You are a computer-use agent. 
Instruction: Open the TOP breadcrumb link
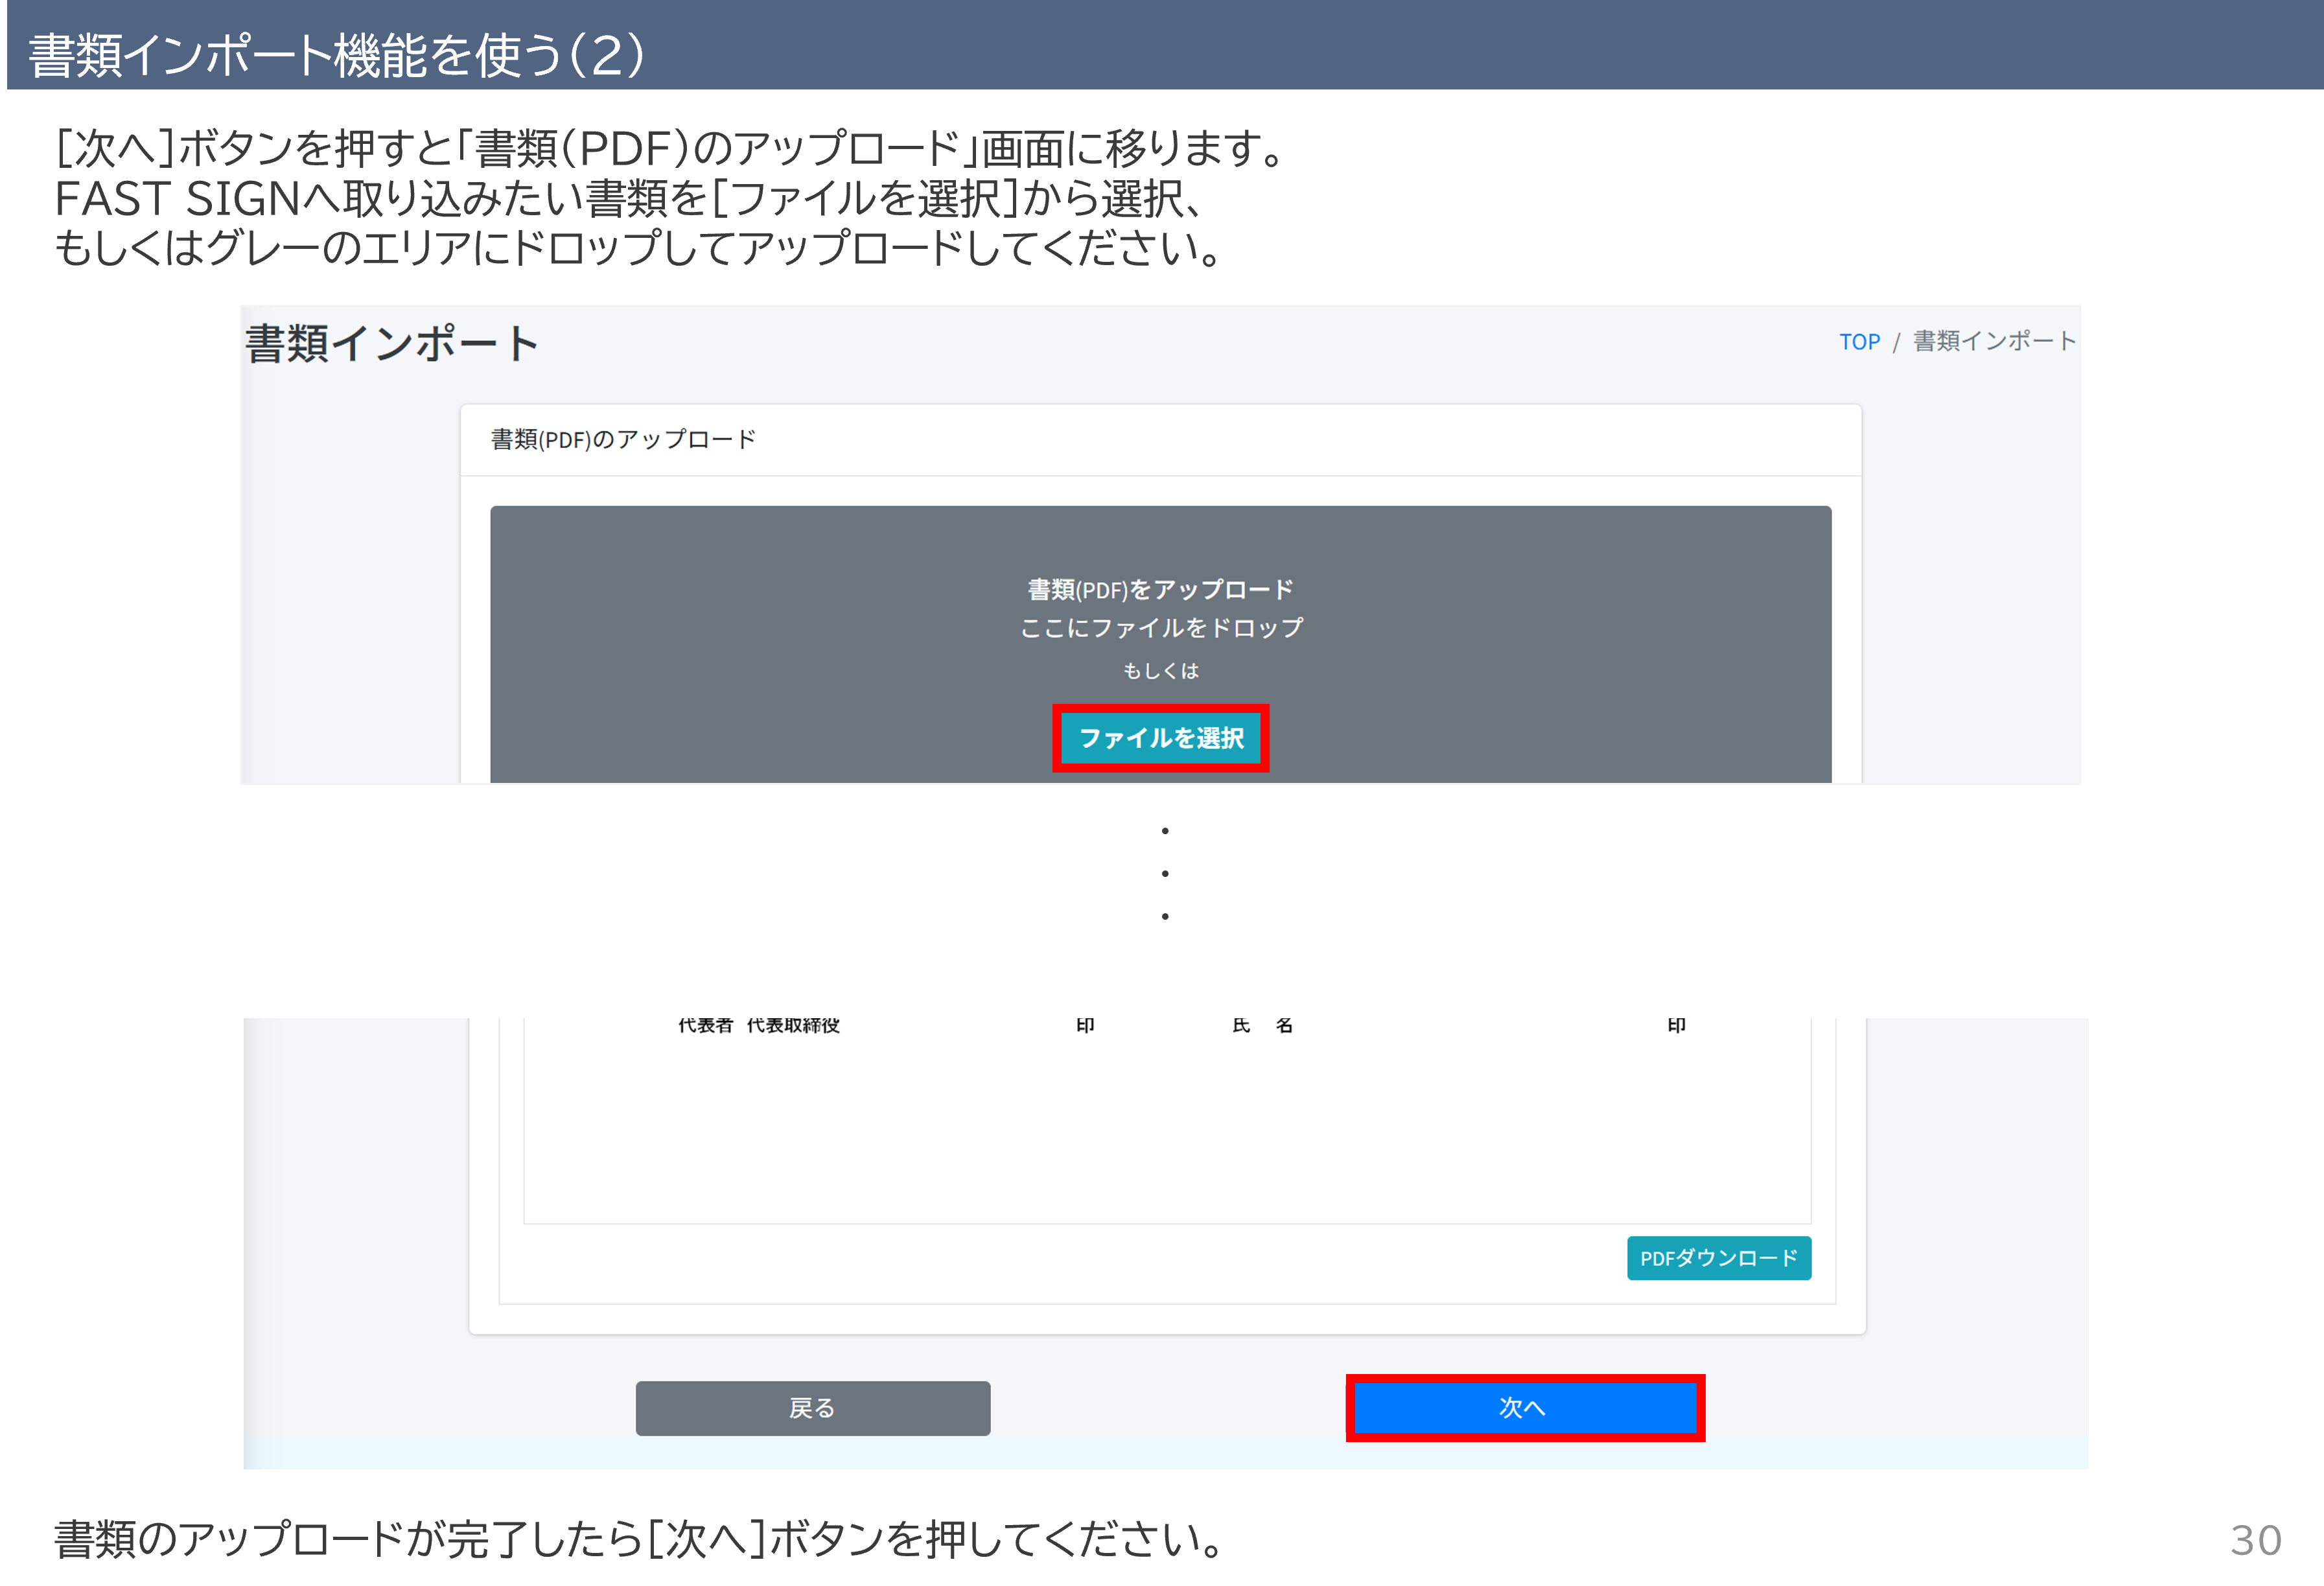tap(1859, 342)
